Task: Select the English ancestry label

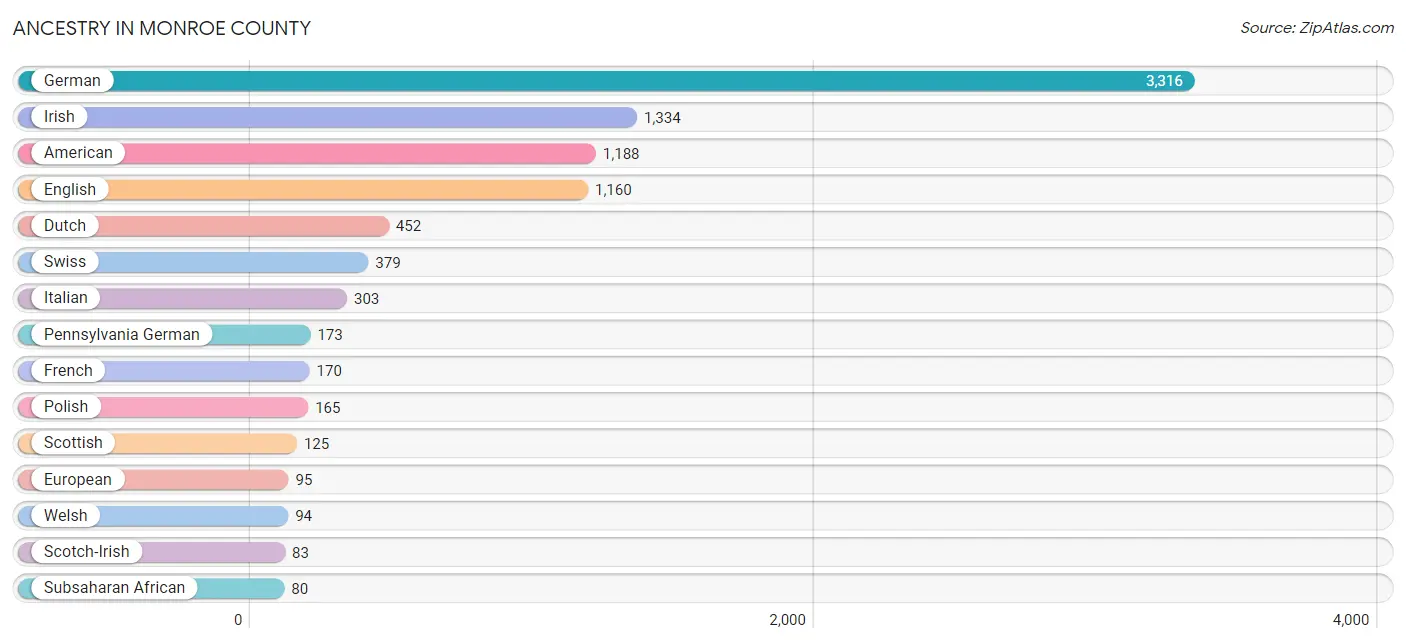Action: pyautogui.click(x=70, y=189)
